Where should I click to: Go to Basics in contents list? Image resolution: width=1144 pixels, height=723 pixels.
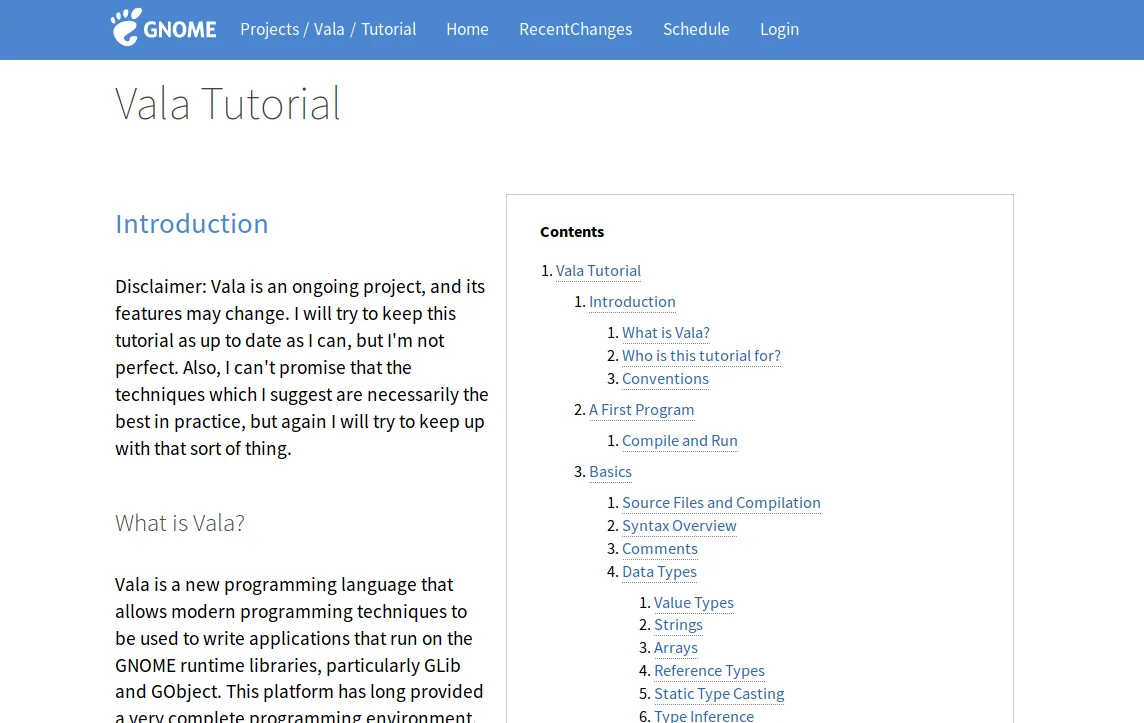pos(610,472)
